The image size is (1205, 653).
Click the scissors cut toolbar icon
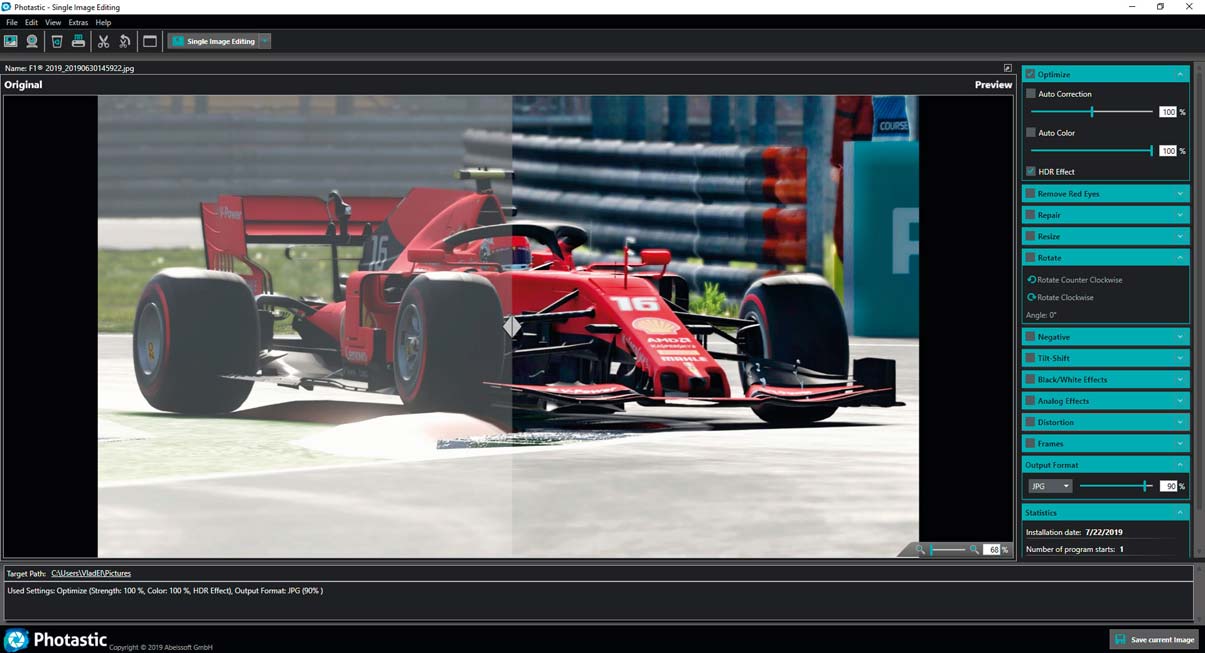[103, 41]
